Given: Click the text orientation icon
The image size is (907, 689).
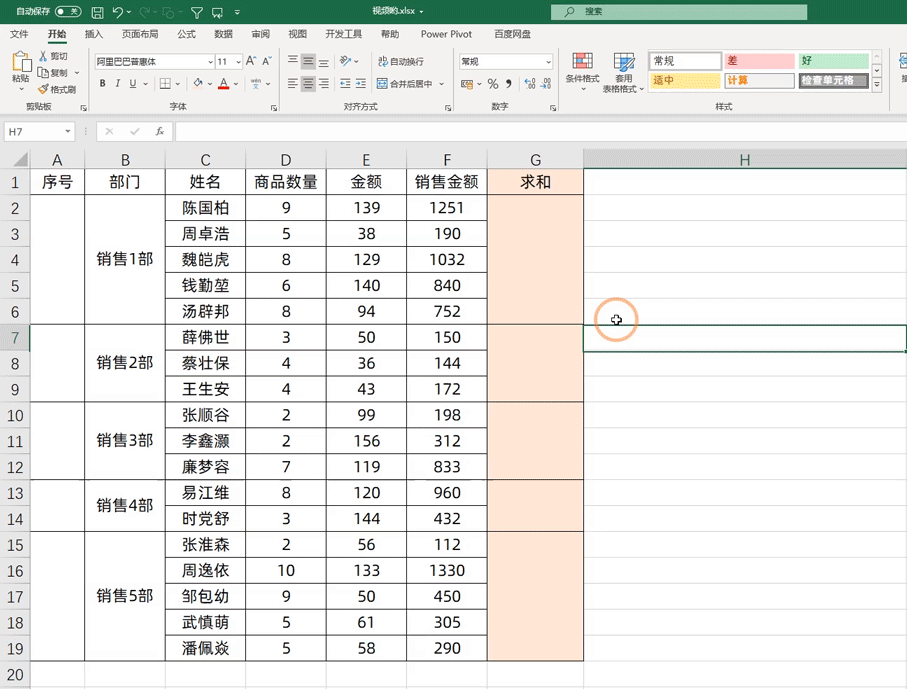Looking at the screenshot, I should [346, 61].
